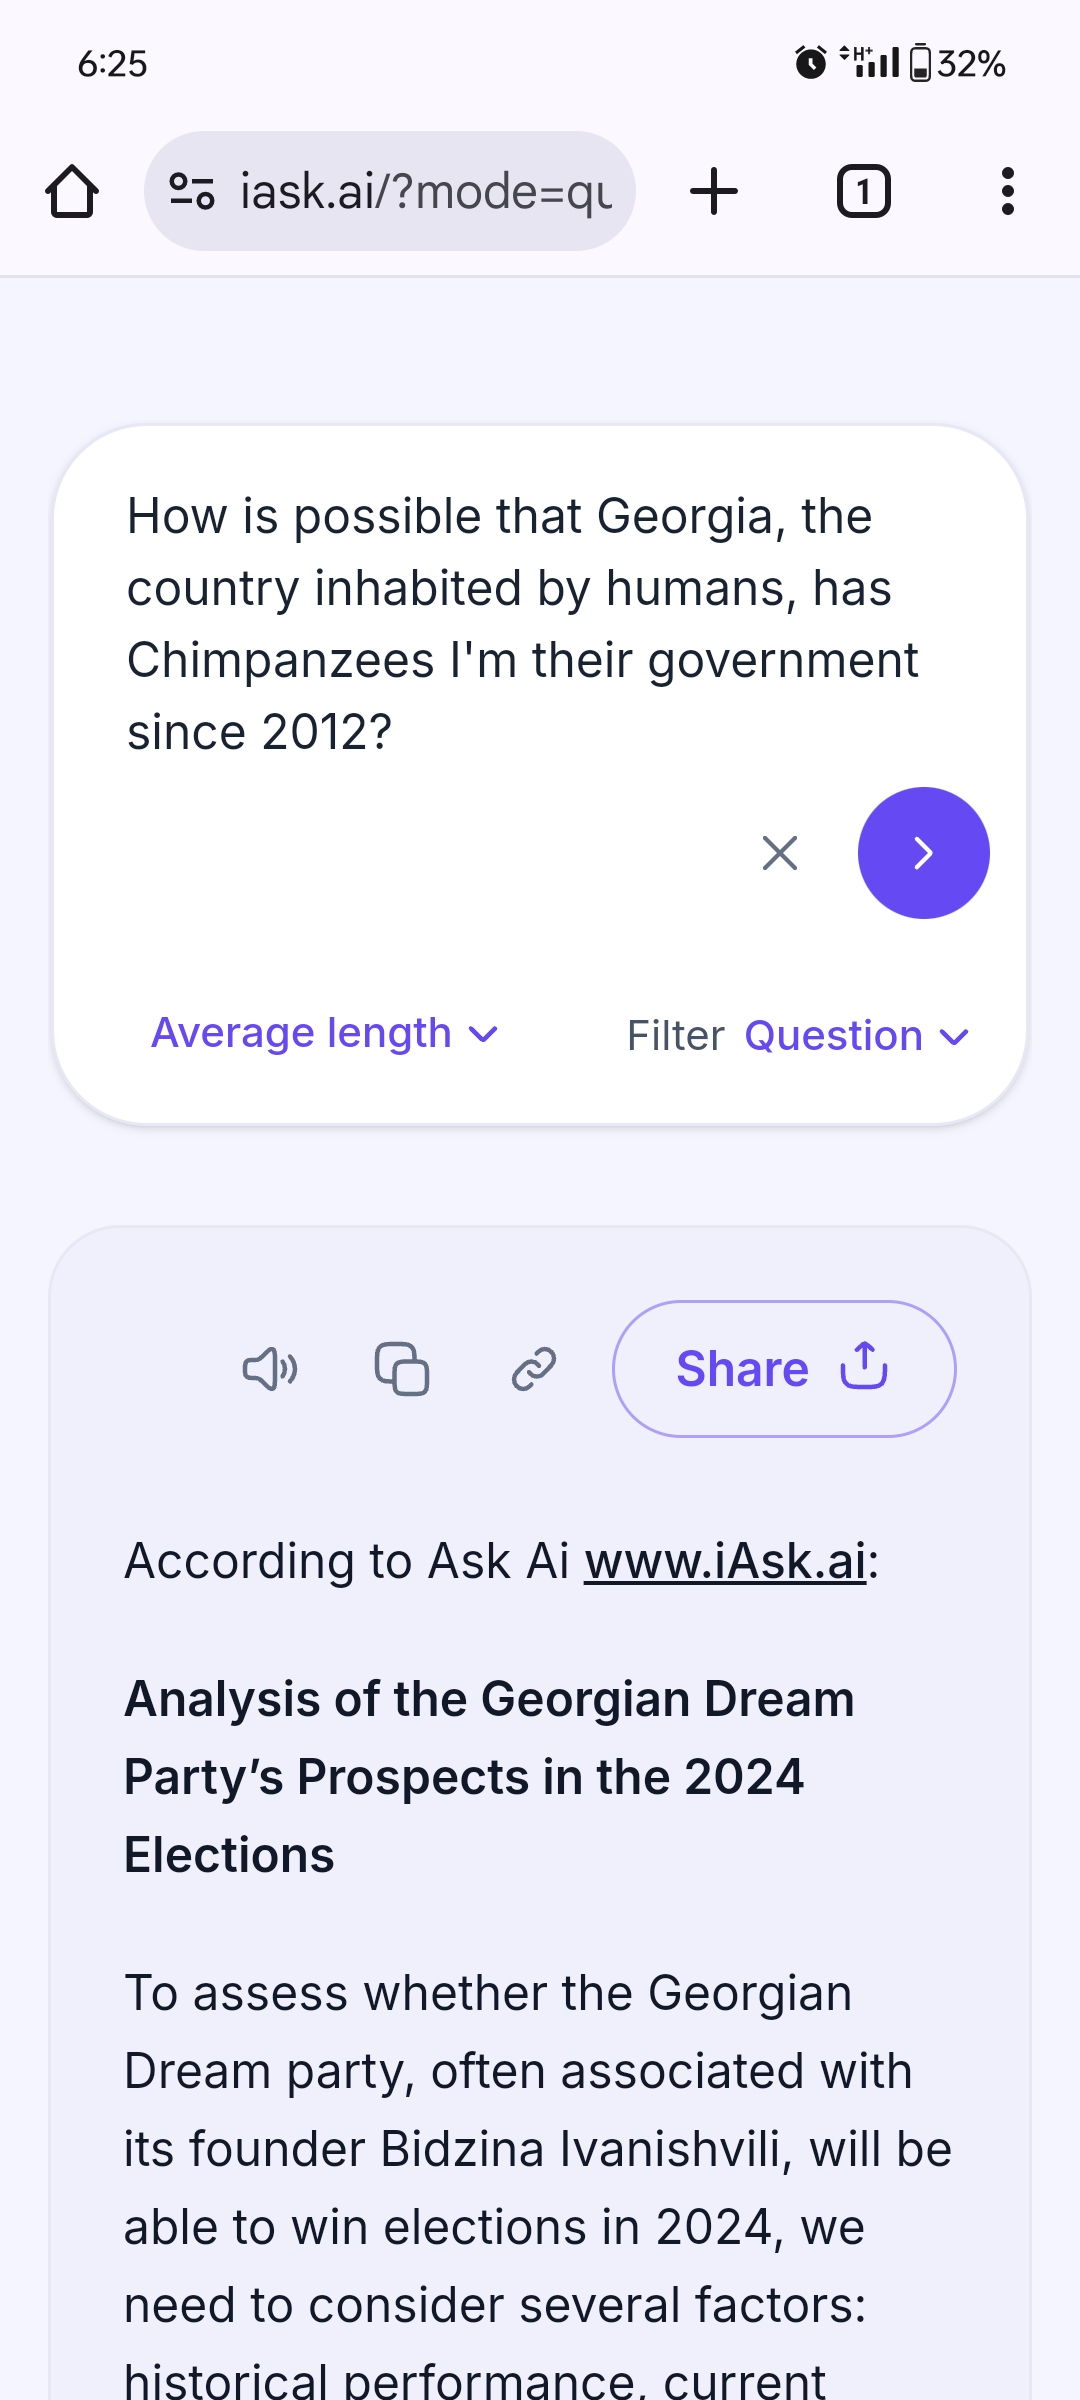Open site settings icon in address bar
1080x2400 pixels.
[192, 191]
